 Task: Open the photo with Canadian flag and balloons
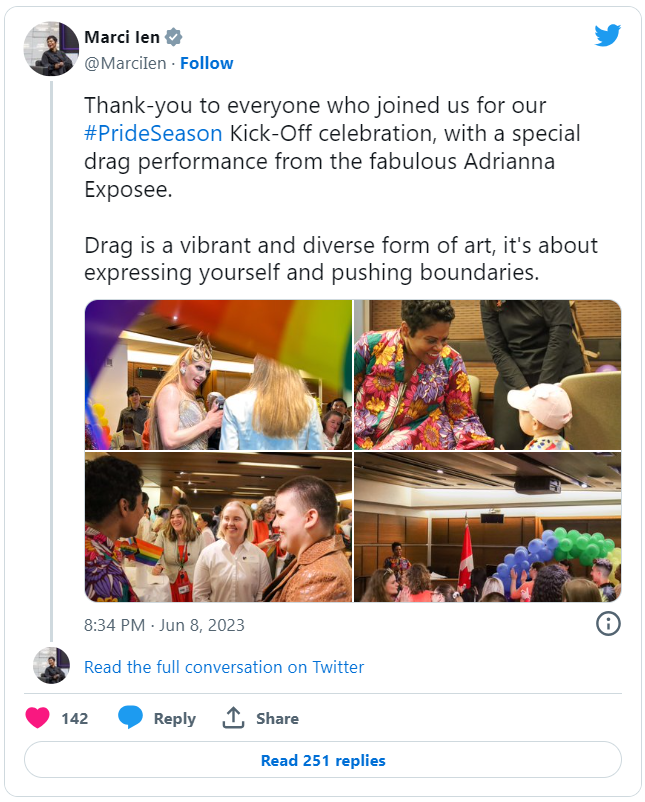coord(487,527)
